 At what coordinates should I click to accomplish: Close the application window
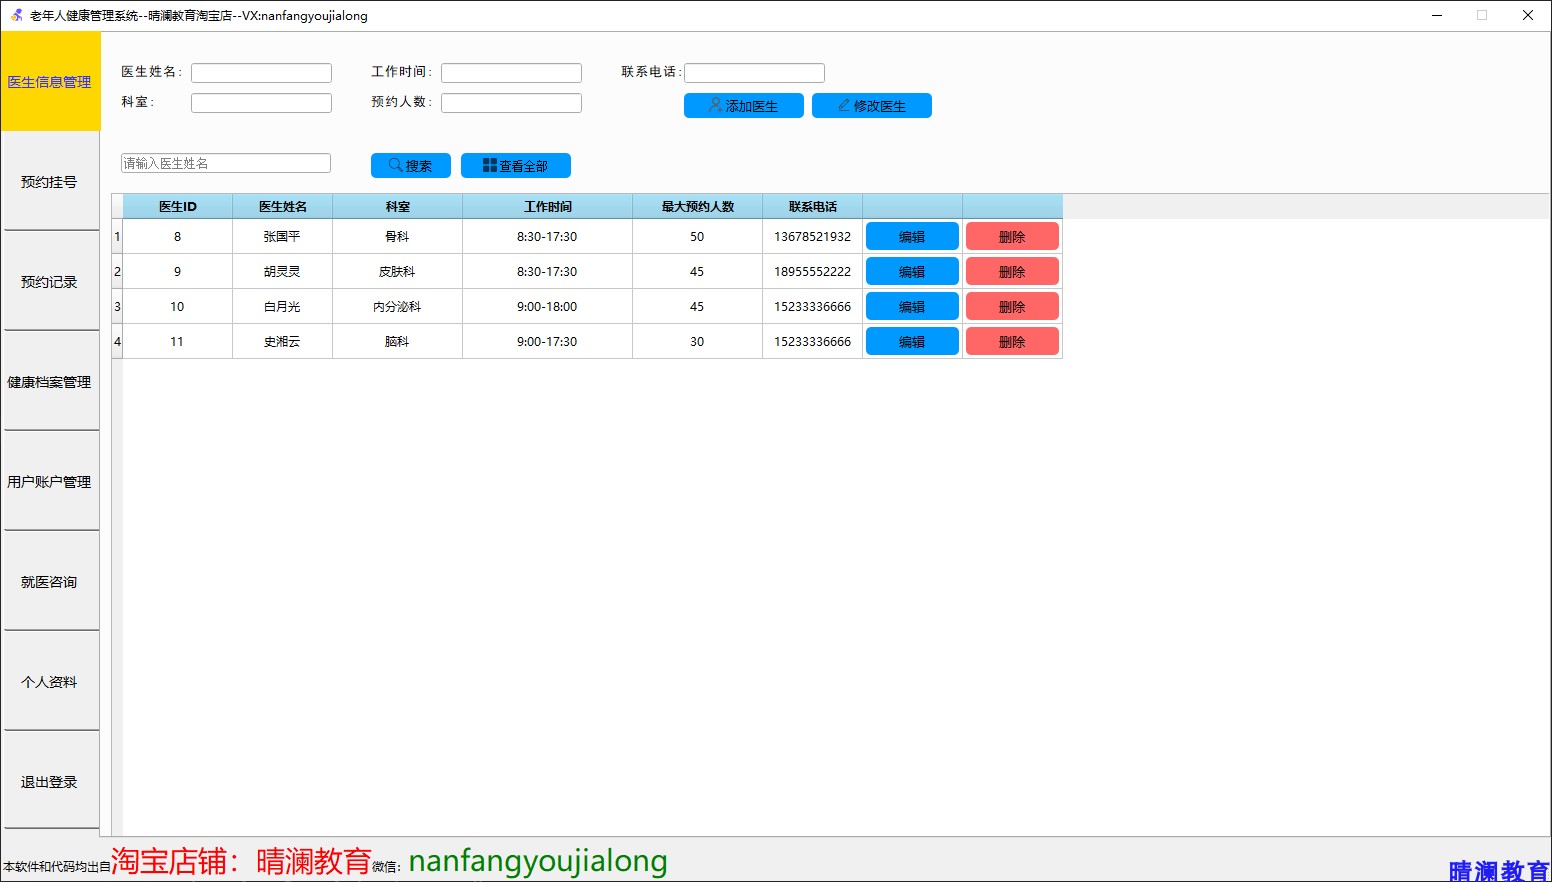pos(1528,15)
